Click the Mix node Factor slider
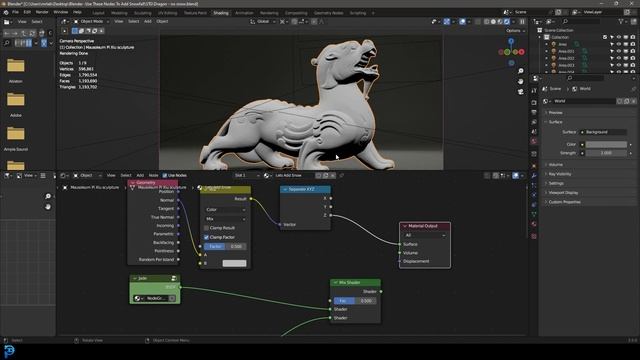Screen dimensions: 640x360 (x=225, y=247)
